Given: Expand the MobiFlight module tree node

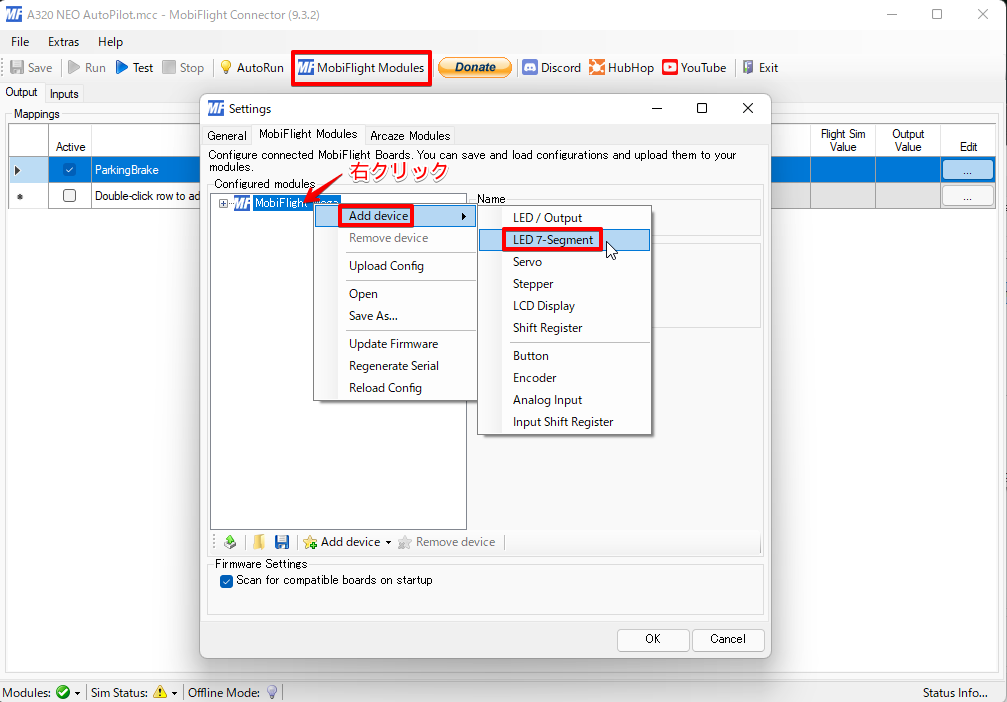Looking at the screenshot, I should (223, 204).
